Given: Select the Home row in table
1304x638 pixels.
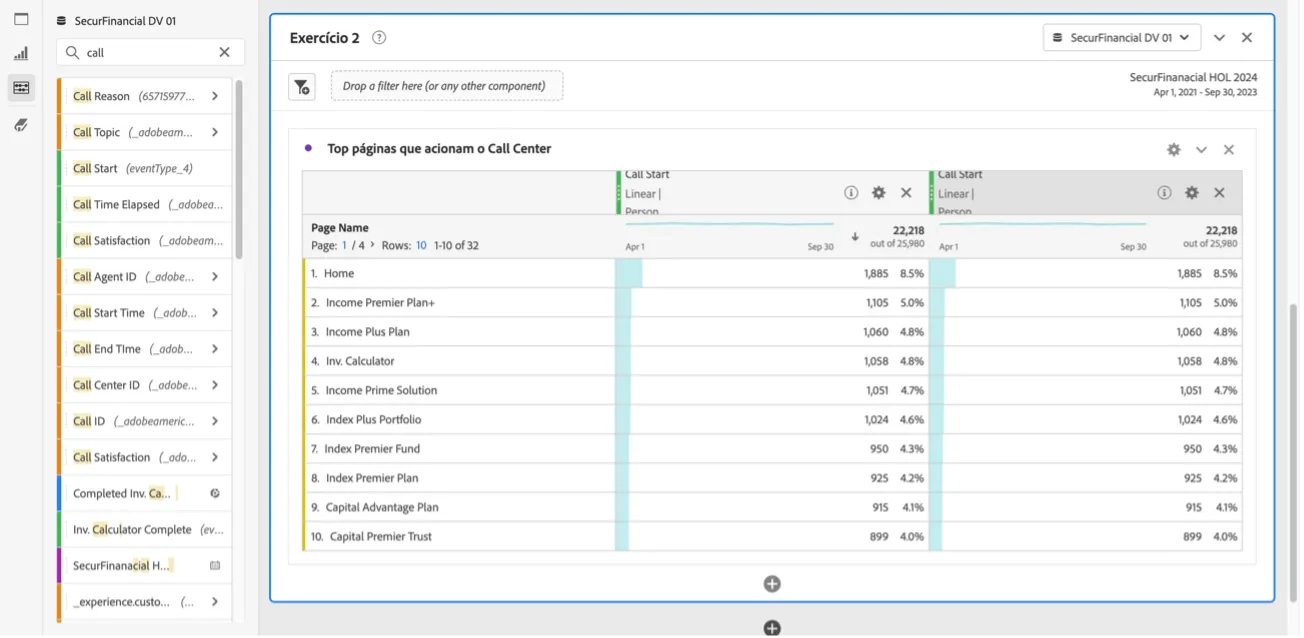Looking at the screenshot, I should [772, 274].
